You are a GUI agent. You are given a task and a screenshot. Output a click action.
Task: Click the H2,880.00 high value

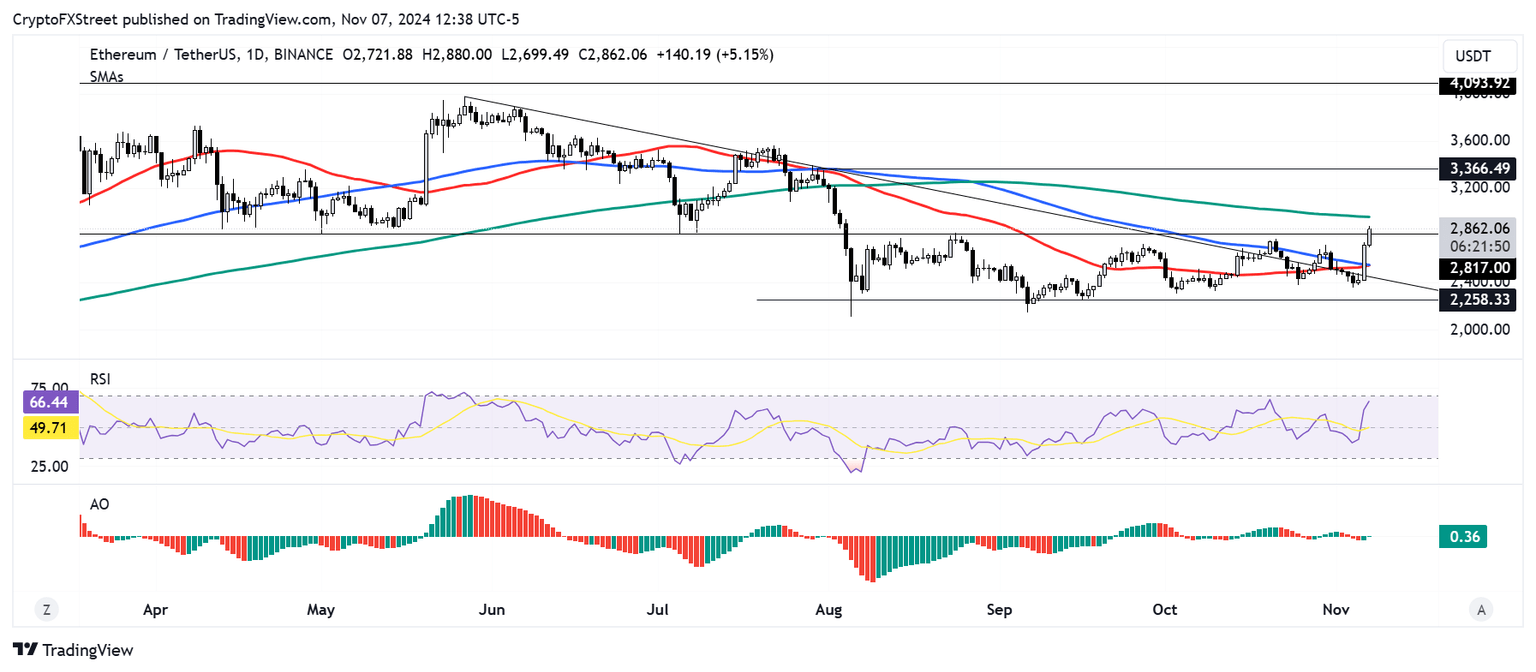point(456,54)
